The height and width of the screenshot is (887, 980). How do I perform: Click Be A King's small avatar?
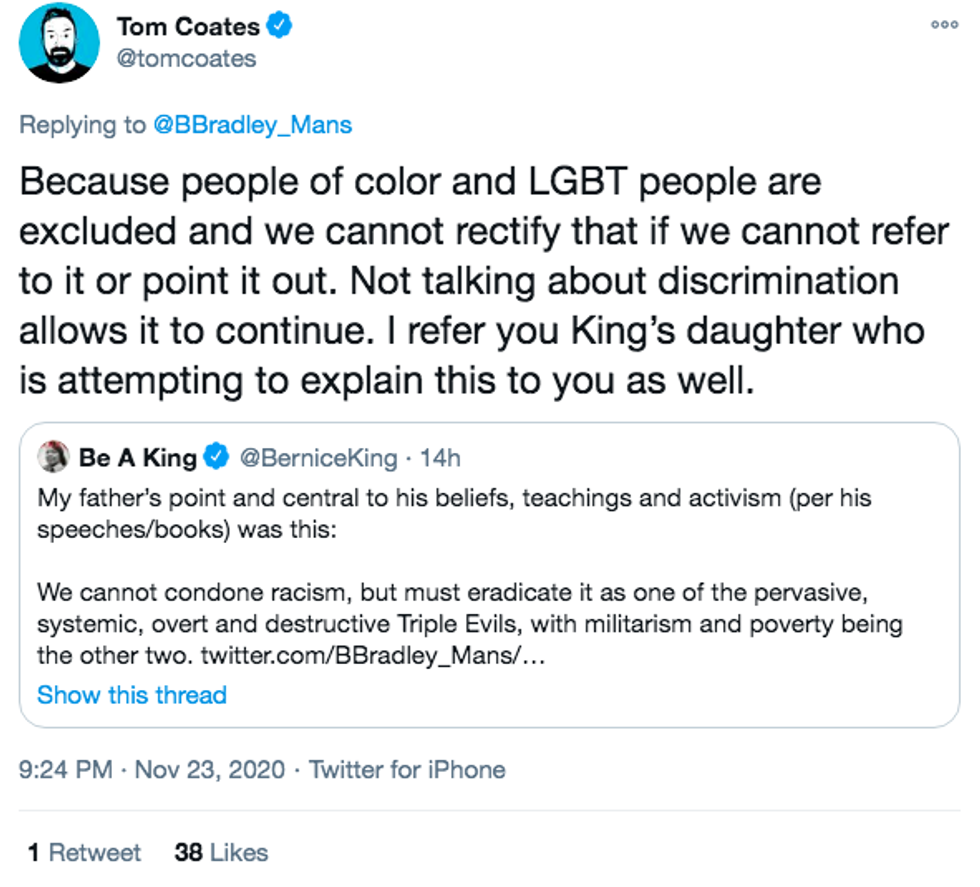click(x=52, y=458)
